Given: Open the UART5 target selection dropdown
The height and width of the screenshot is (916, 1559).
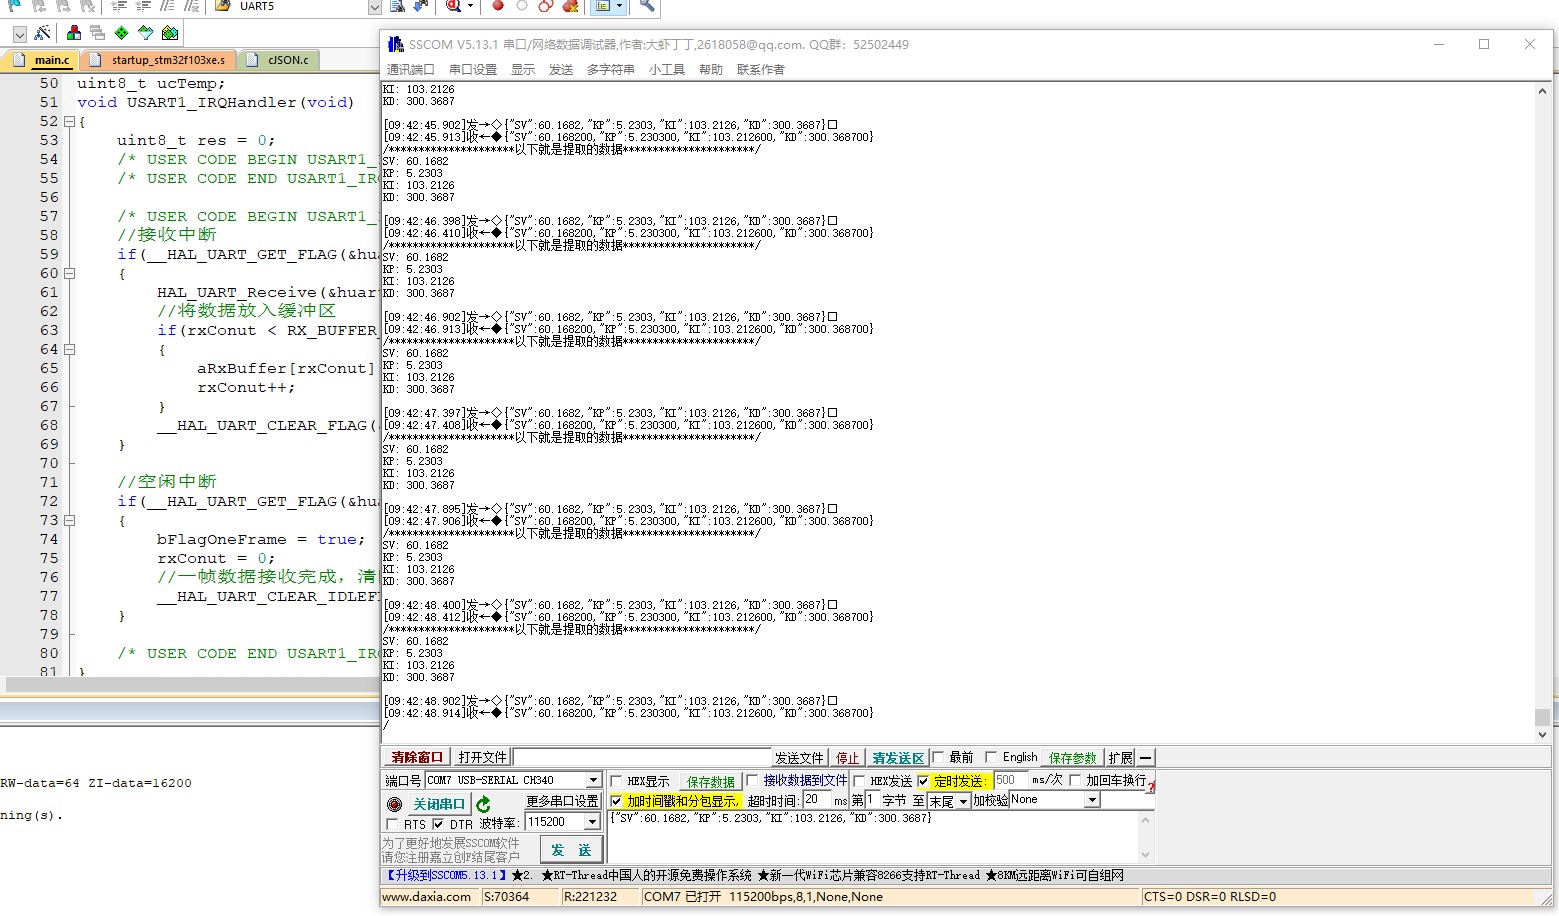Looking at the screenshot, I should click(x=374, y=7).
